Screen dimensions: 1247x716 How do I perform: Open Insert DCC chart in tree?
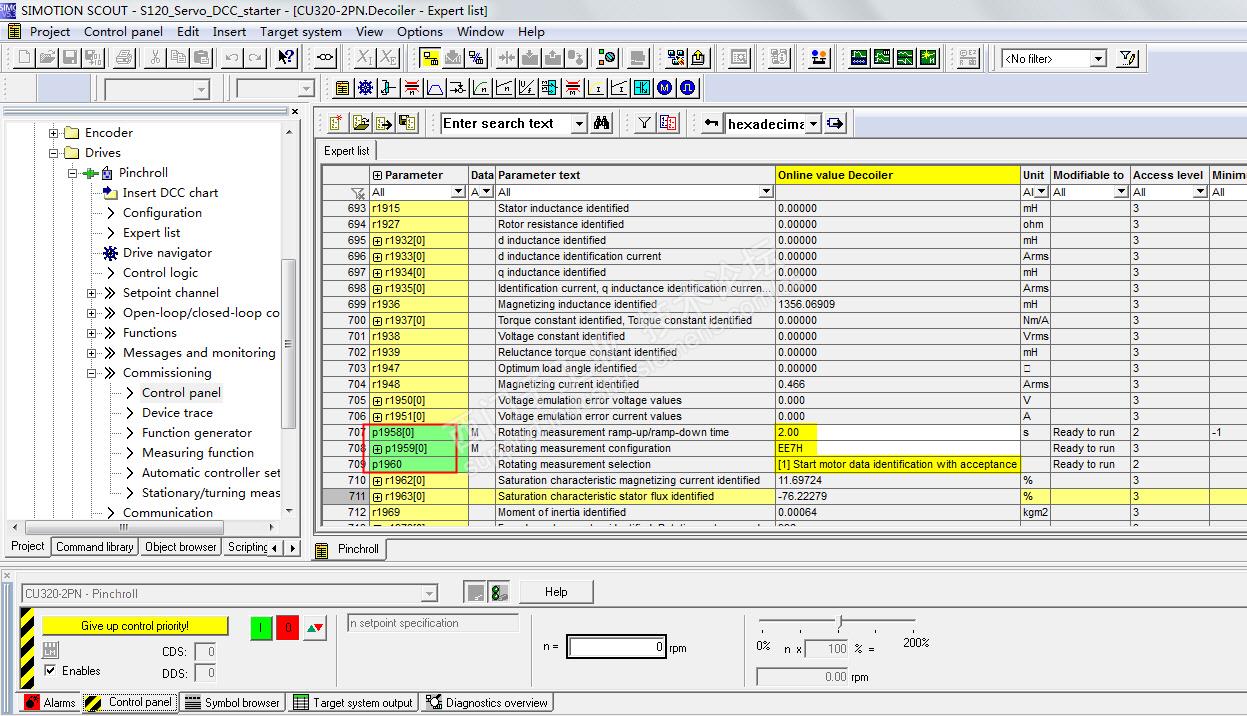[170, 193]
